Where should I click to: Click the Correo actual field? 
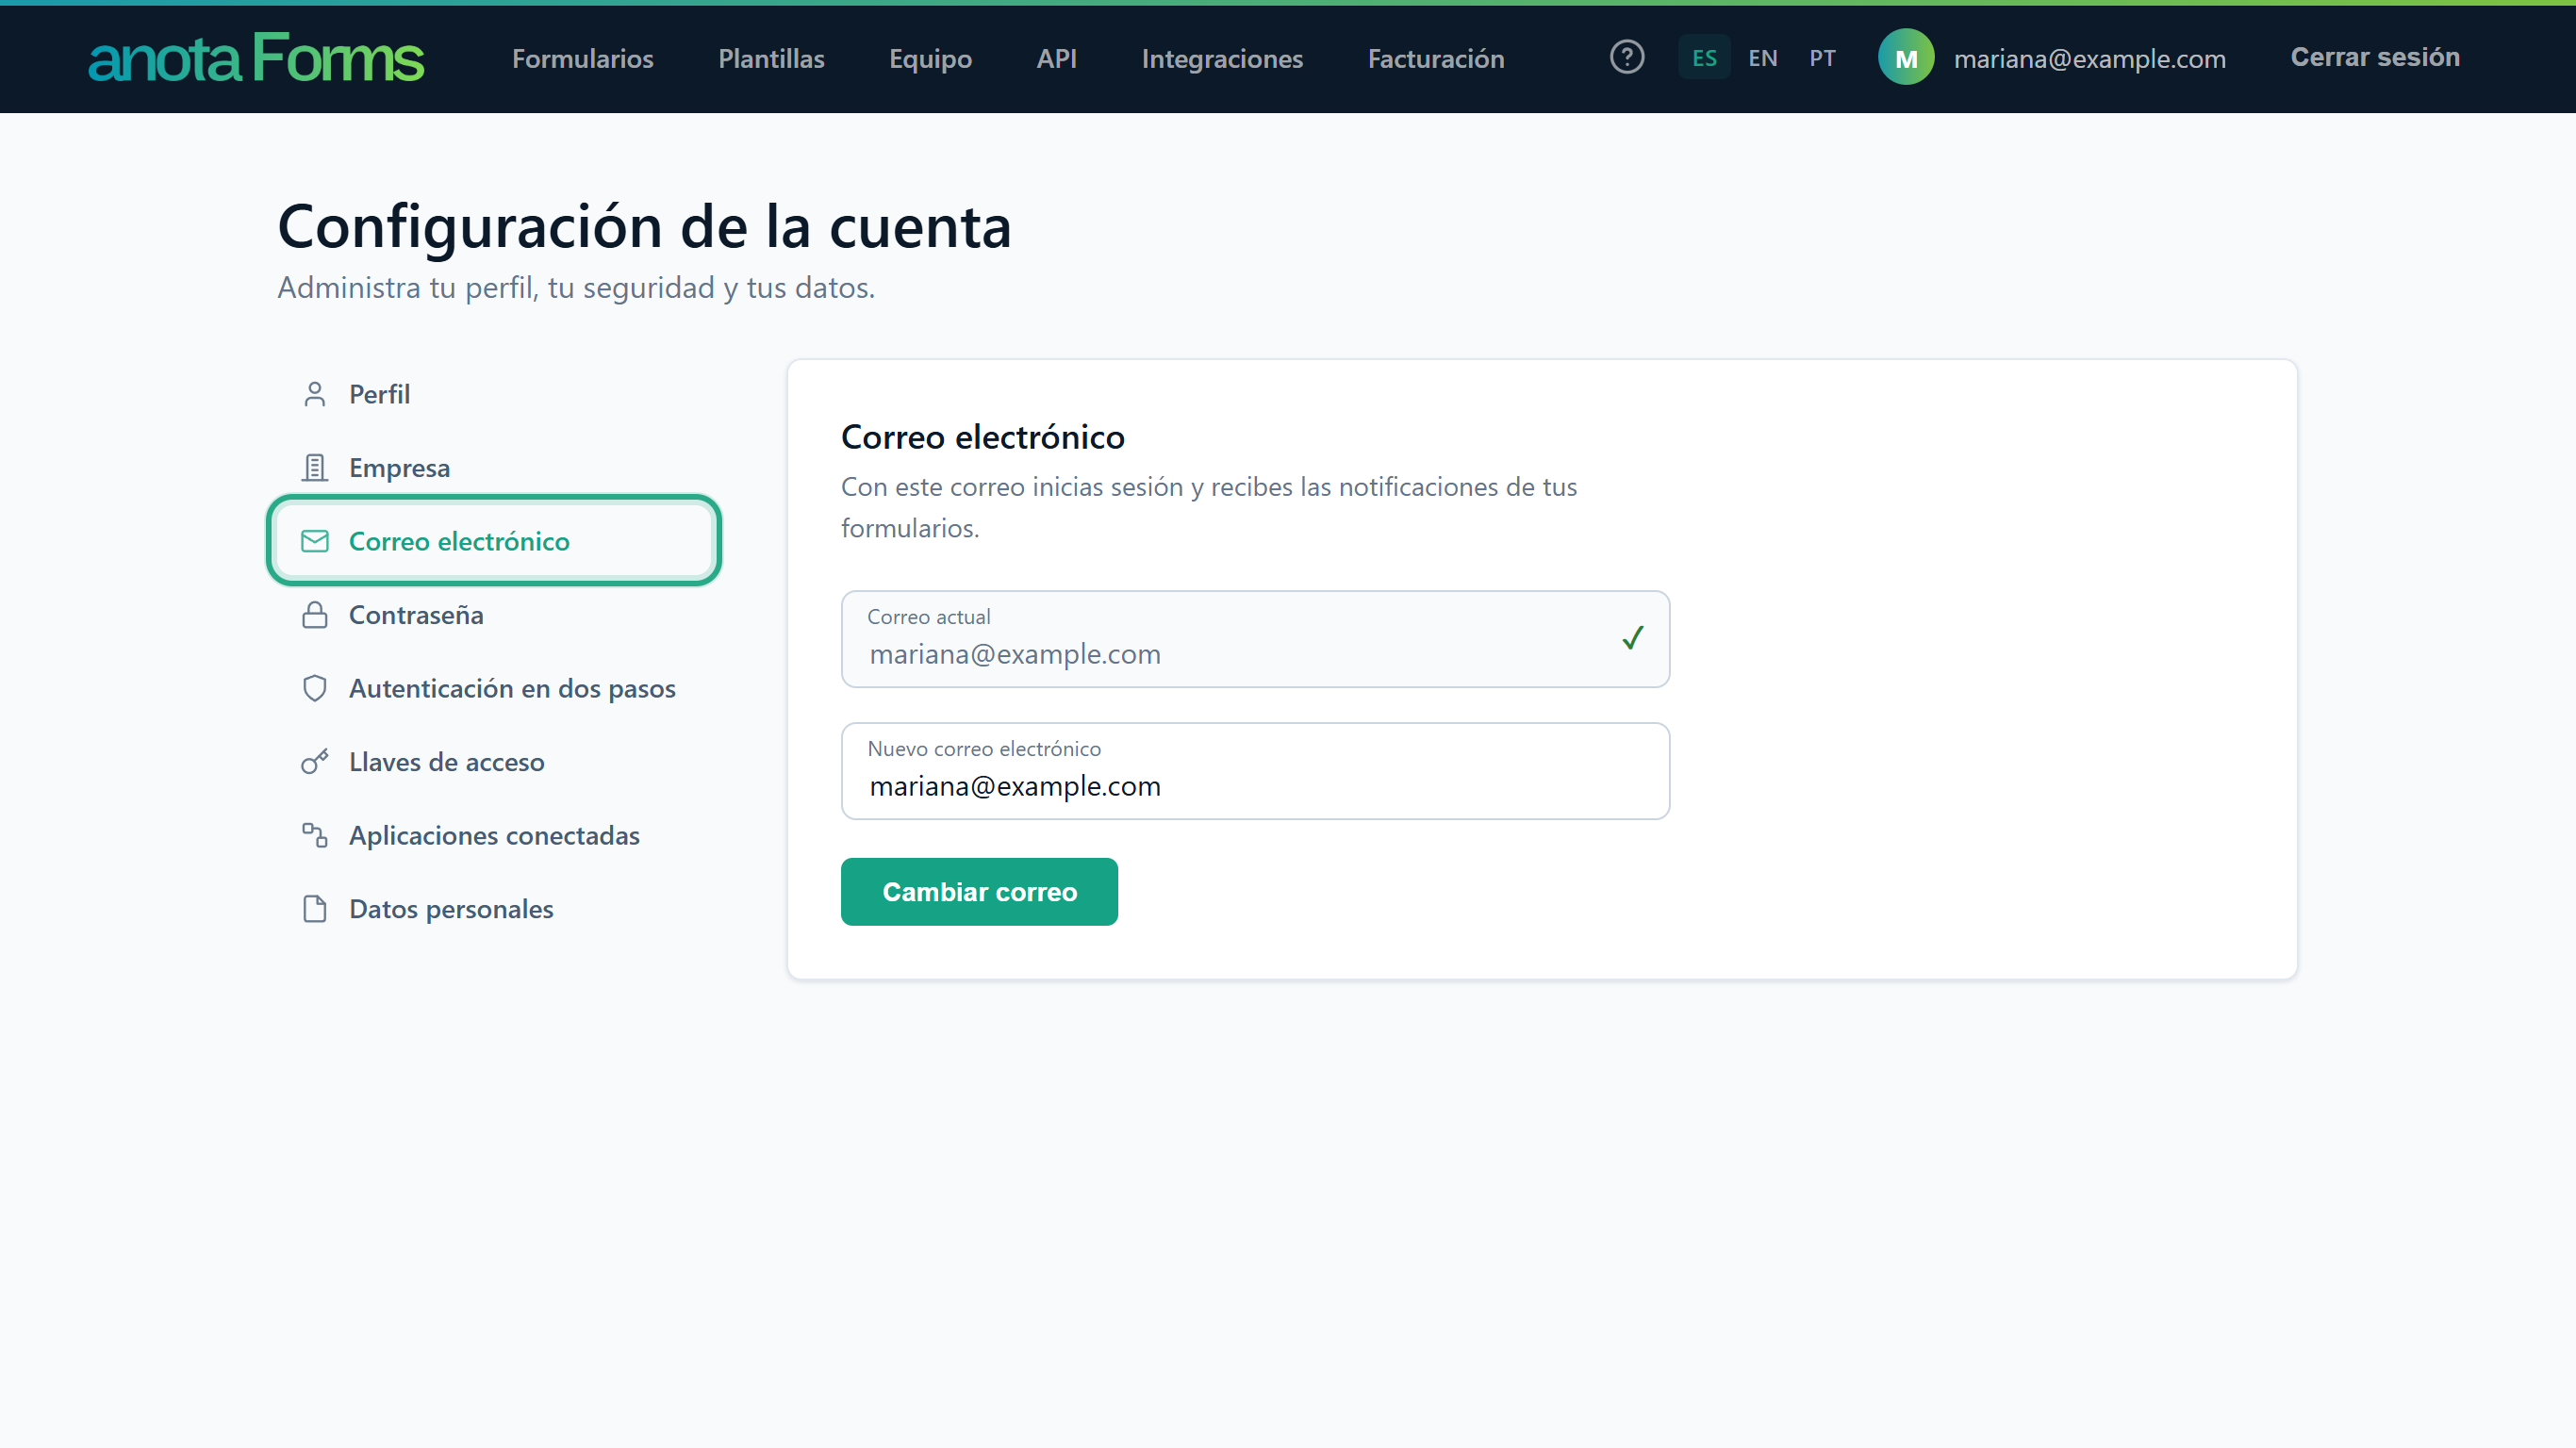[x=1254, y=638]
